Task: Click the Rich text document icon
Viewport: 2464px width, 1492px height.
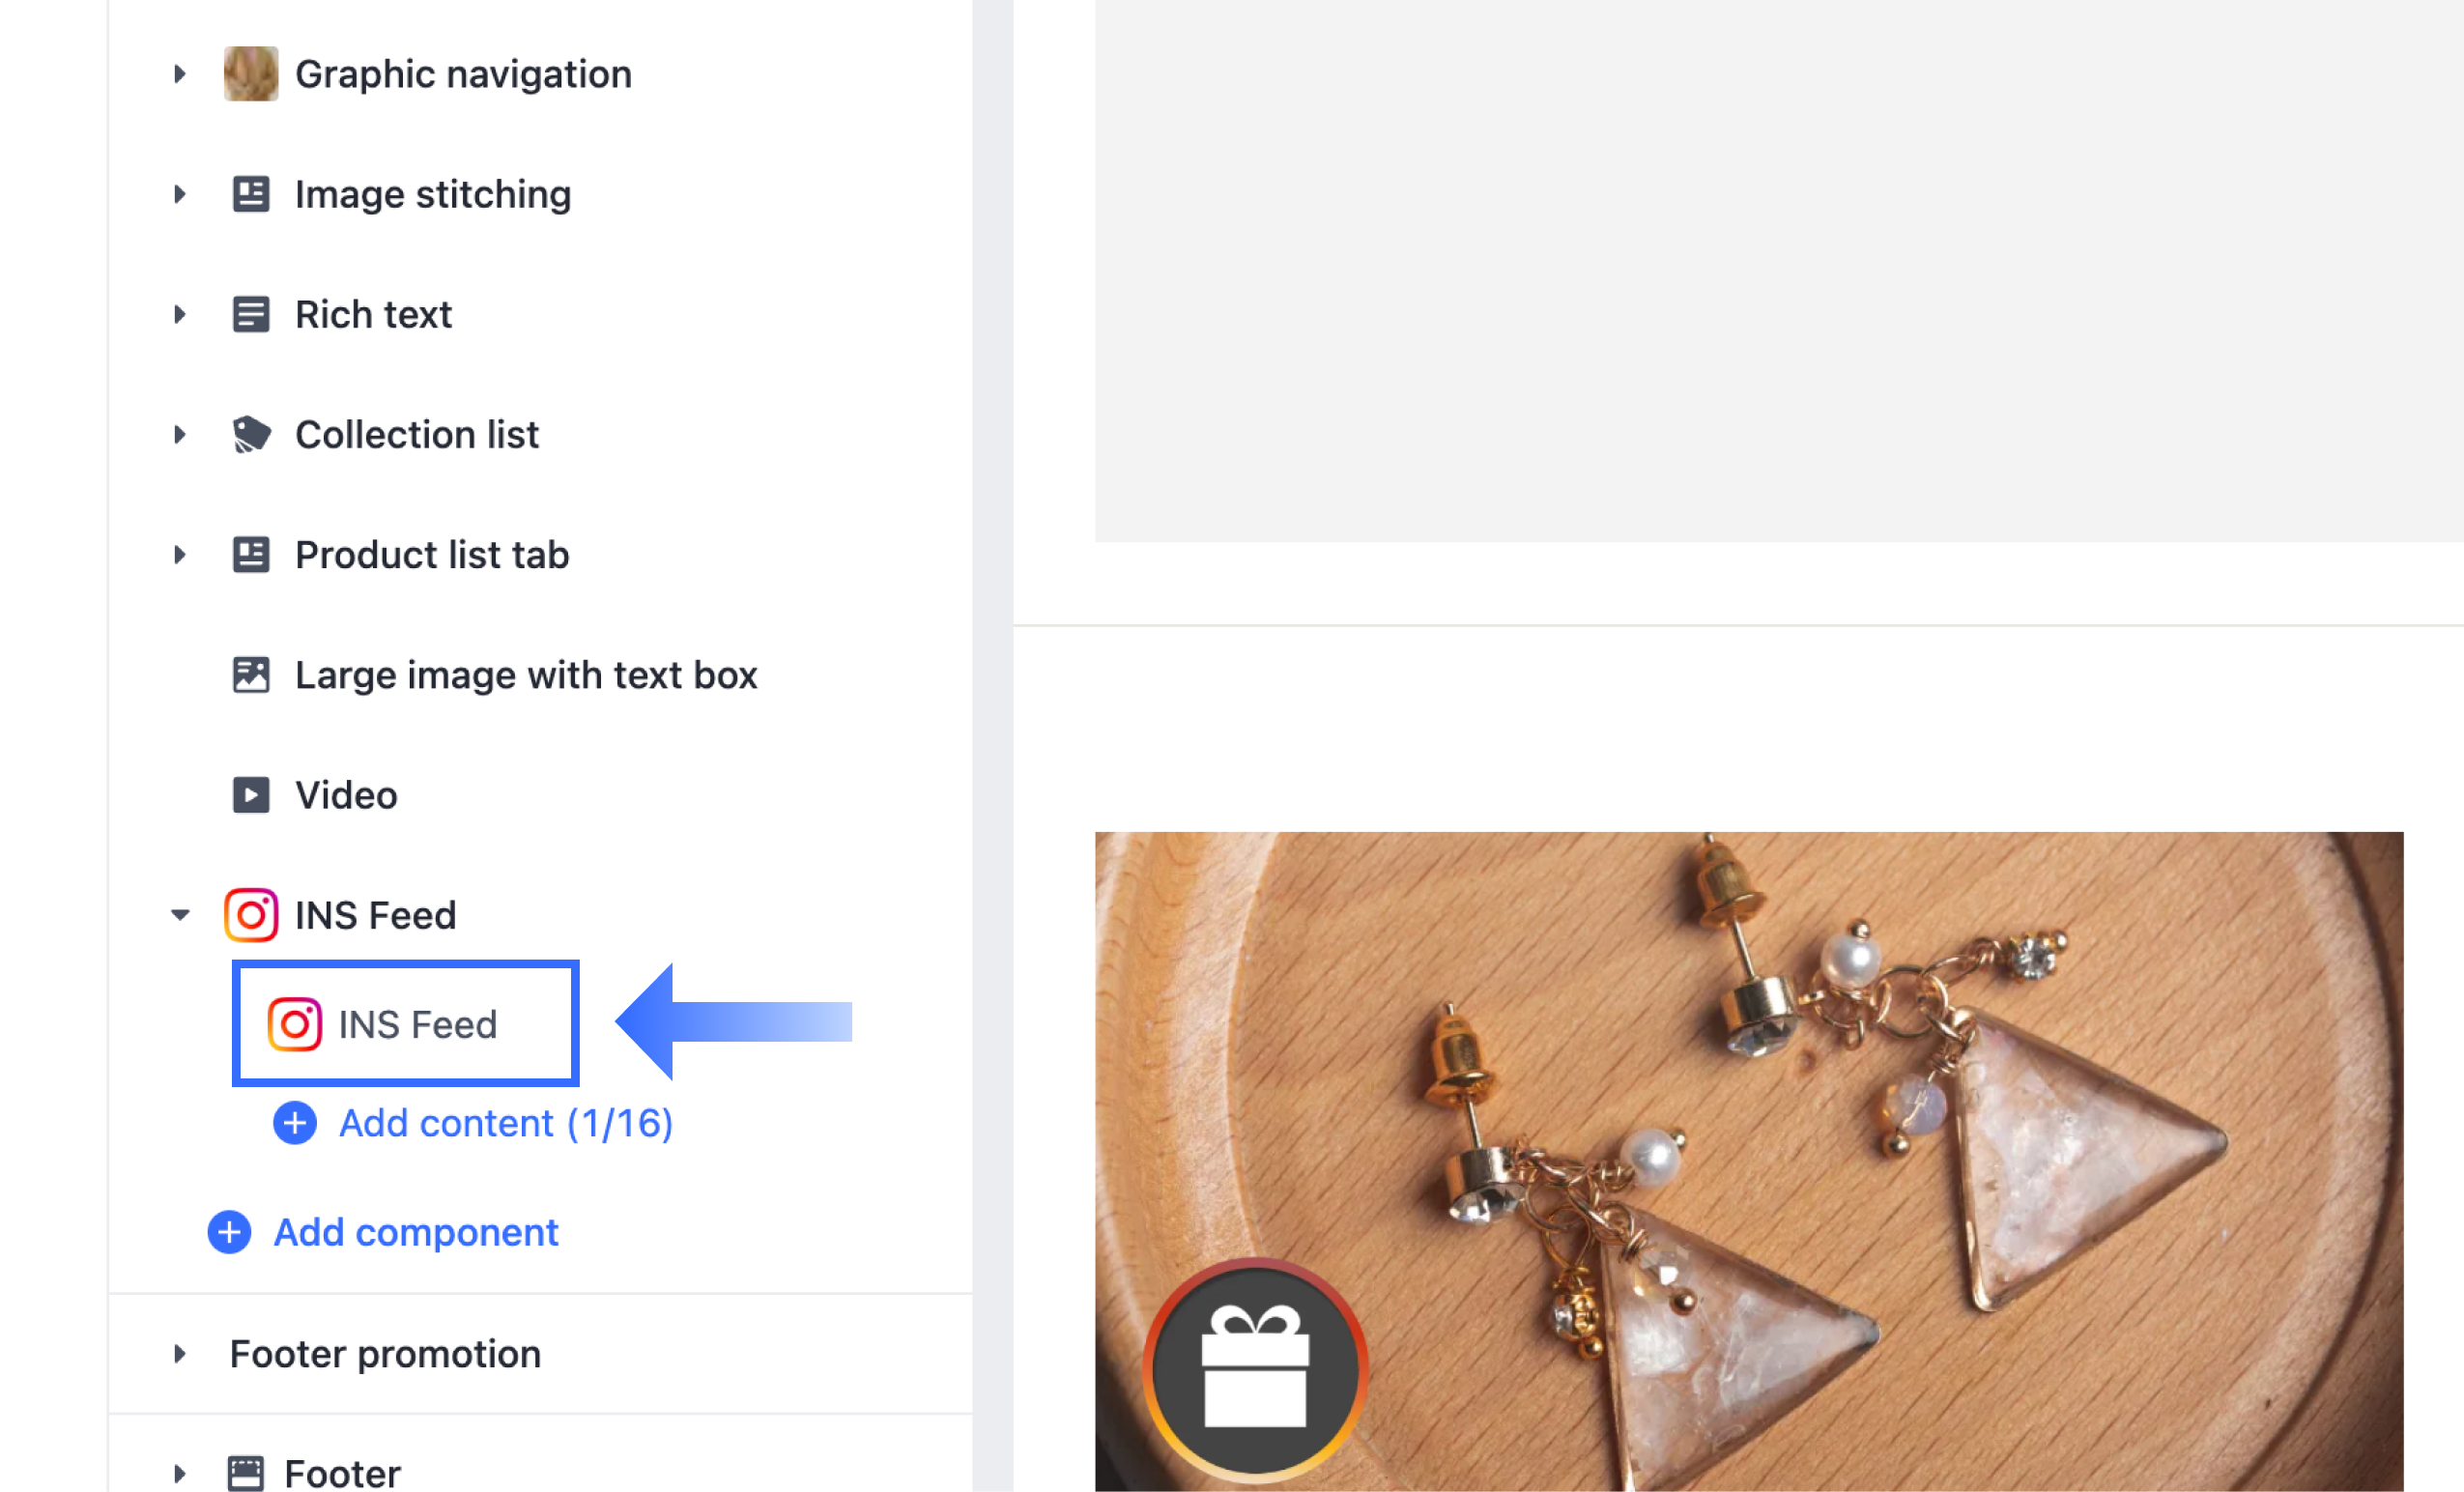Action: 250,314
